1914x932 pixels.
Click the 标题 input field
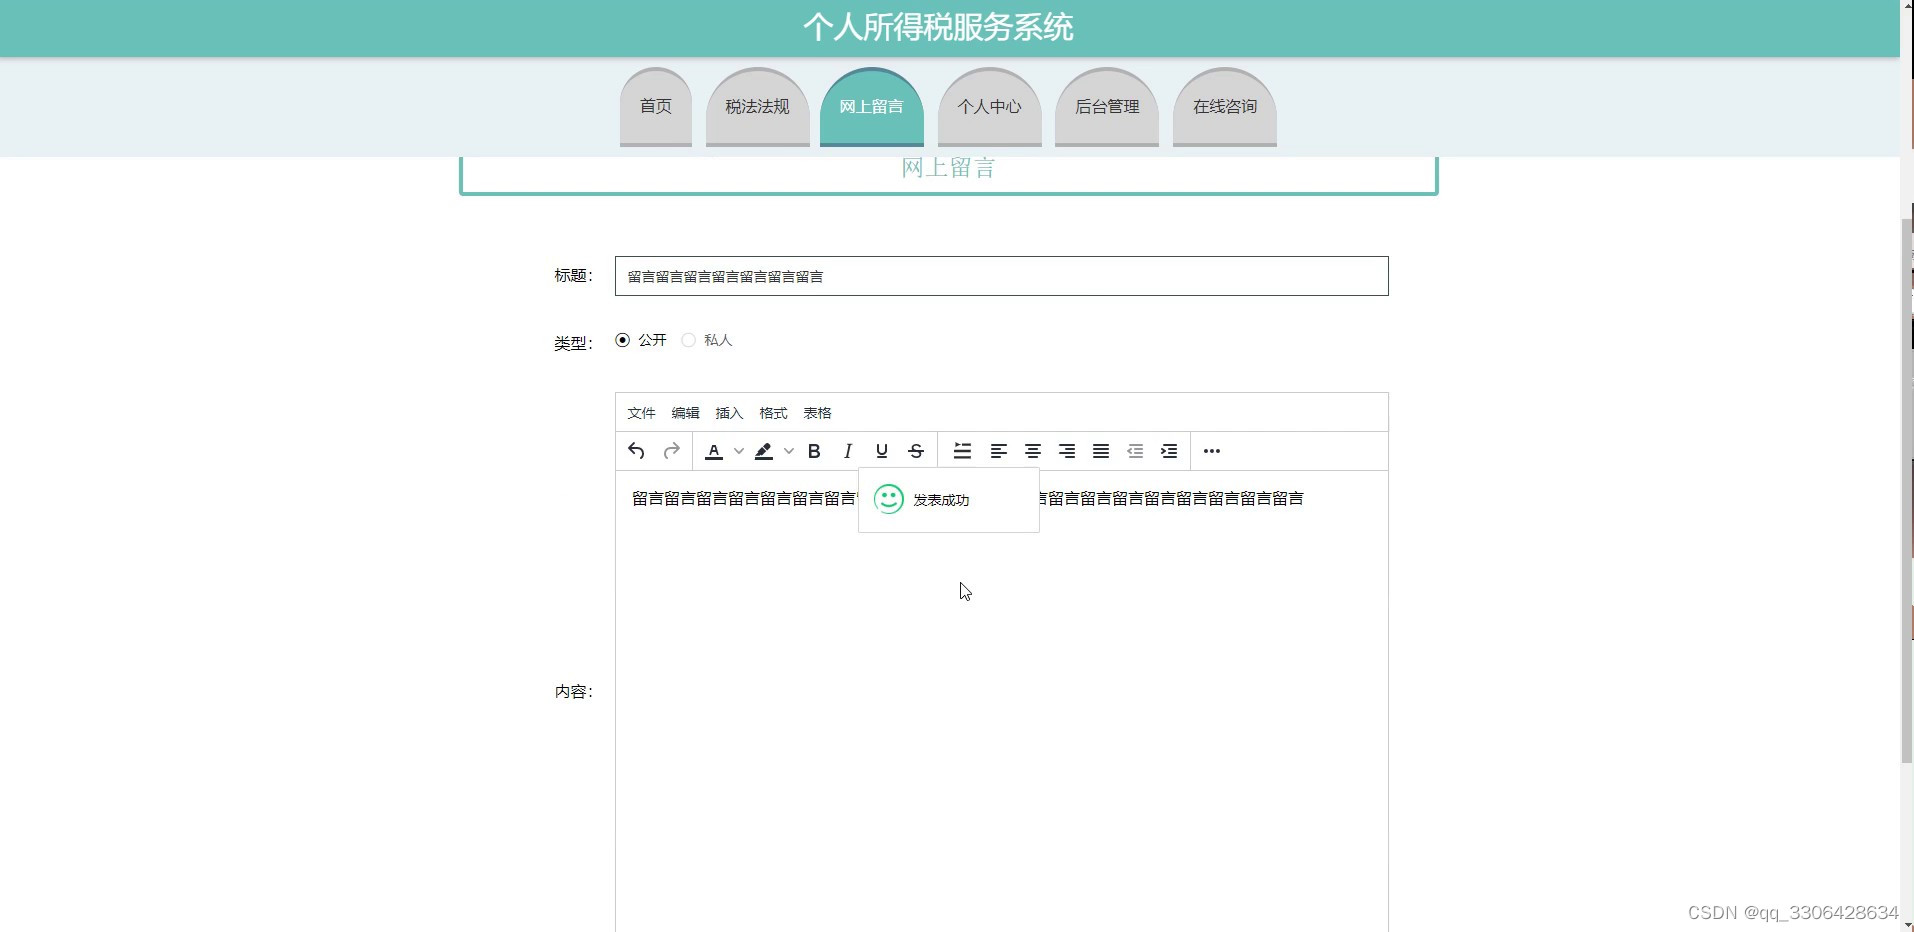1001,276
